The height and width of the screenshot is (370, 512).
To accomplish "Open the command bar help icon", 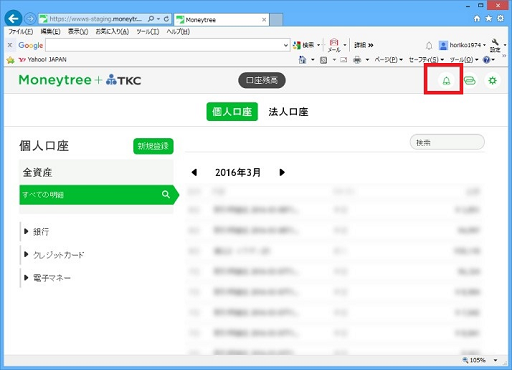I will point(486,60).
